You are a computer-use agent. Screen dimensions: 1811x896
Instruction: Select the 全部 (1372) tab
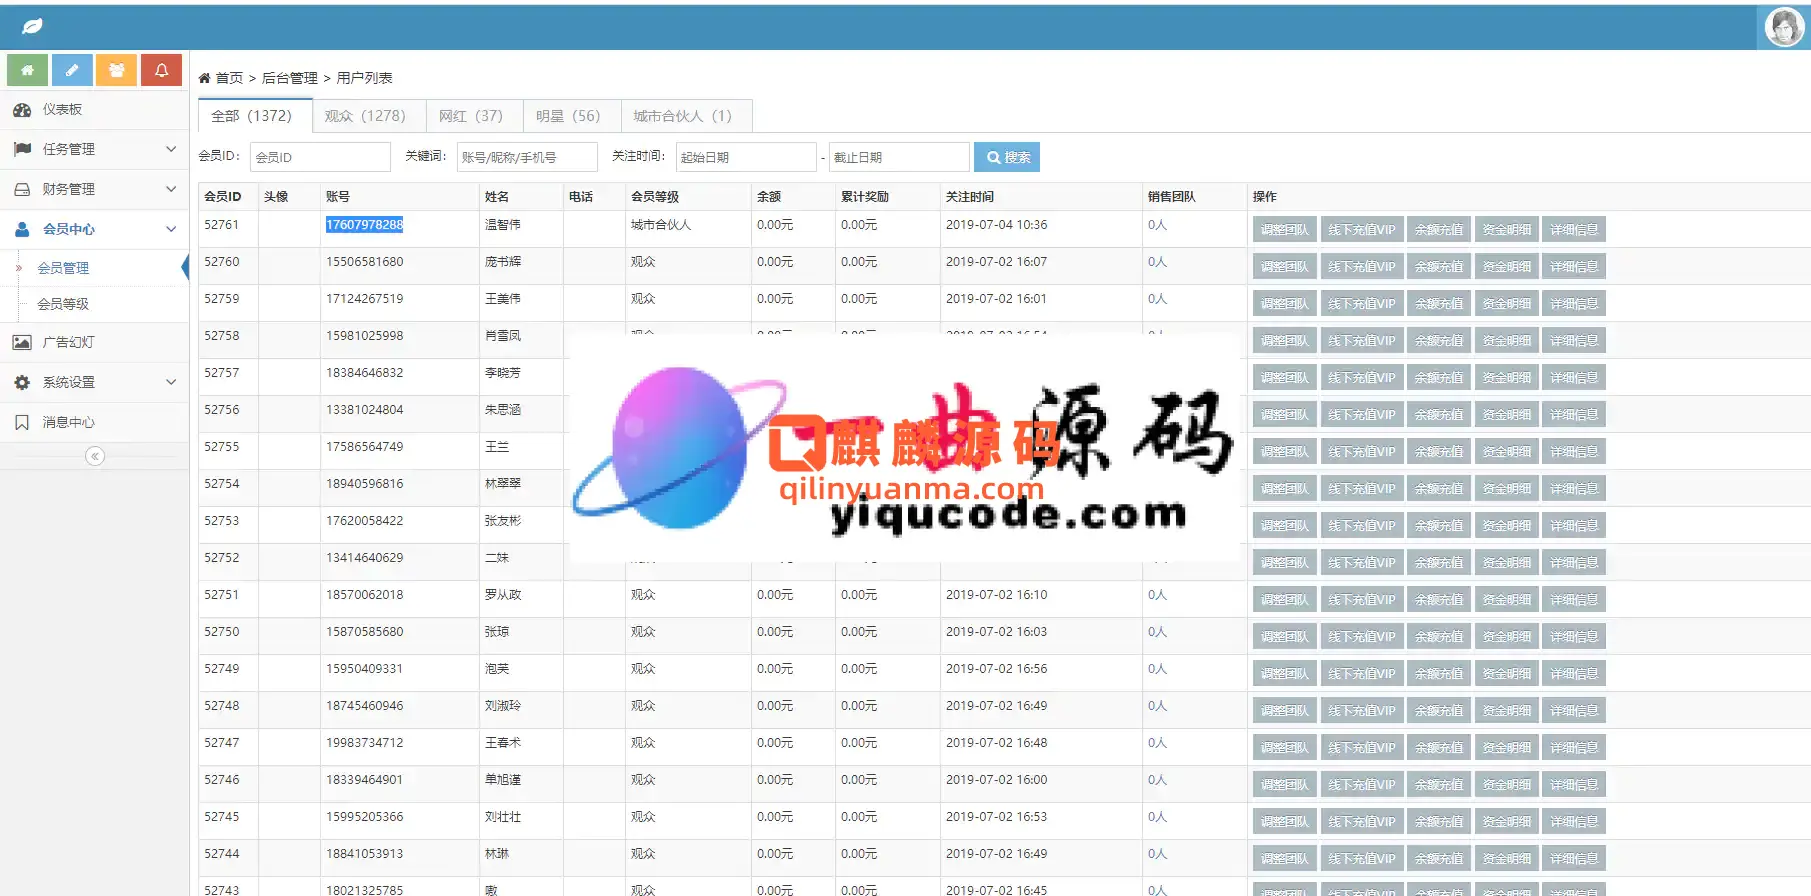click(255, 116)
